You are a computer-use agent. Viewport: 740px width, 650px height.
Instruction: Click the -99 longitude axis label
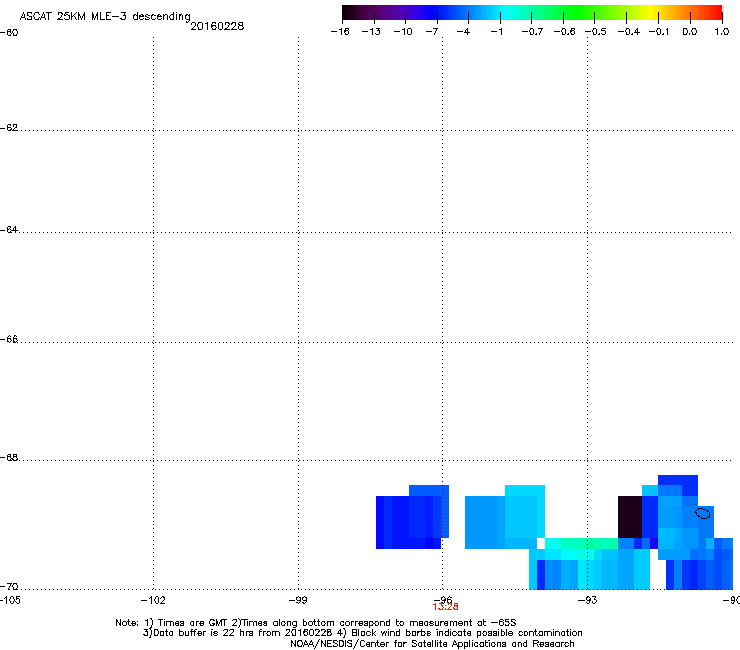click(298, 600)
